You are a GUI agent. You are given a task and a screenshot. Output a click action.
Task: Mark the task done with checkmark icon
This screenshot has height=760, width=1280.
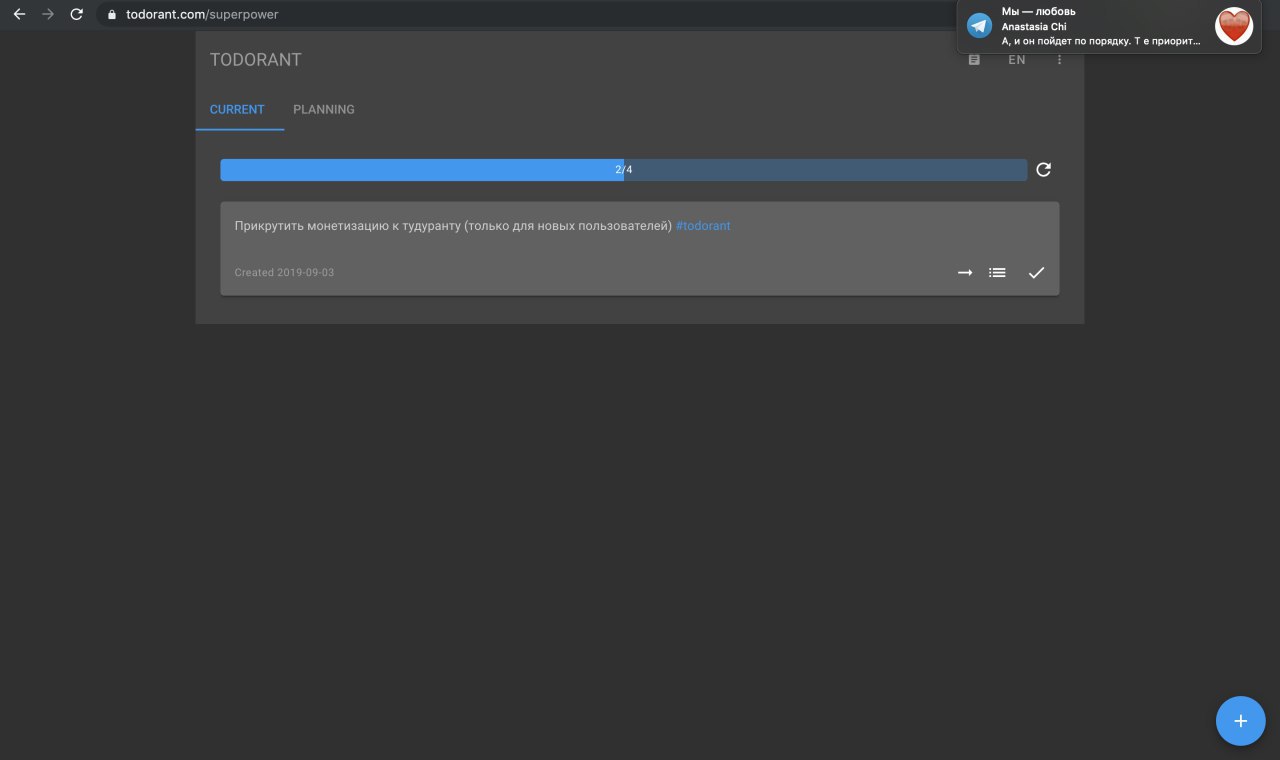1036,272
